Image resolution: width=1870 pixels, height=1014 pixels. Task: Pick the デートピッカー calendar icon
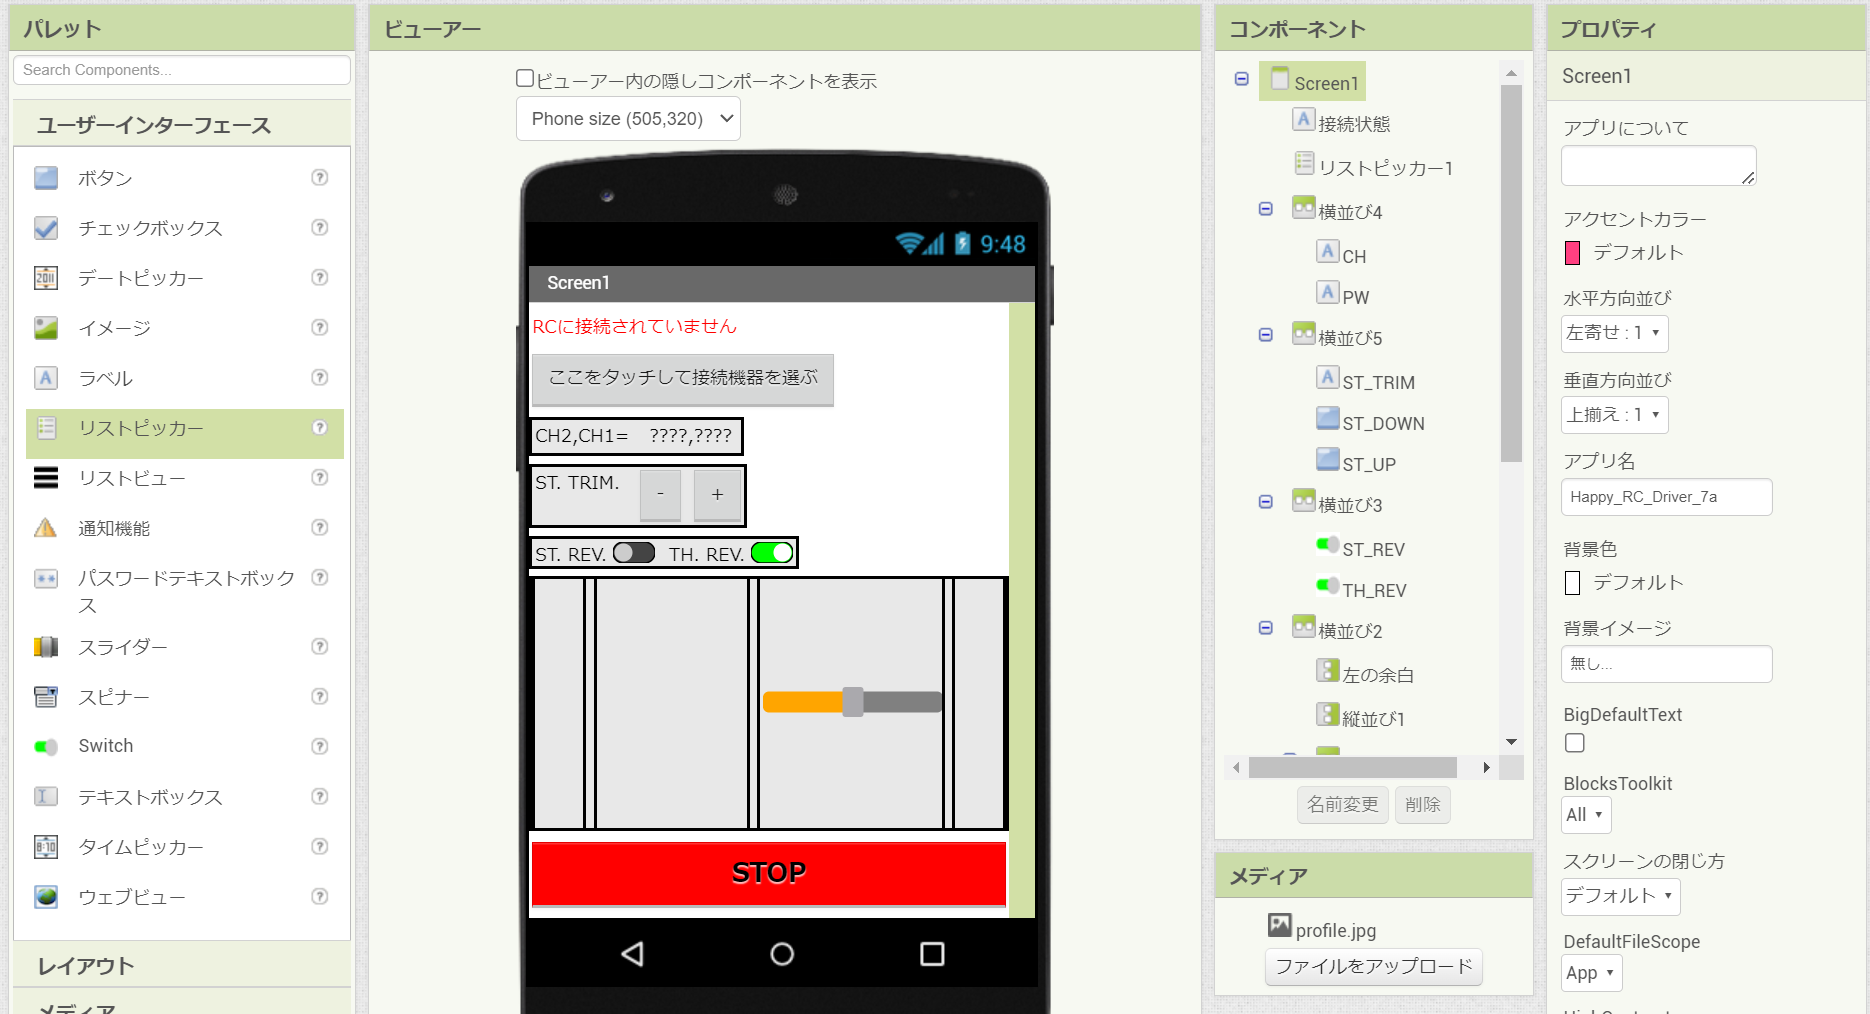click(x=46, y=278)
